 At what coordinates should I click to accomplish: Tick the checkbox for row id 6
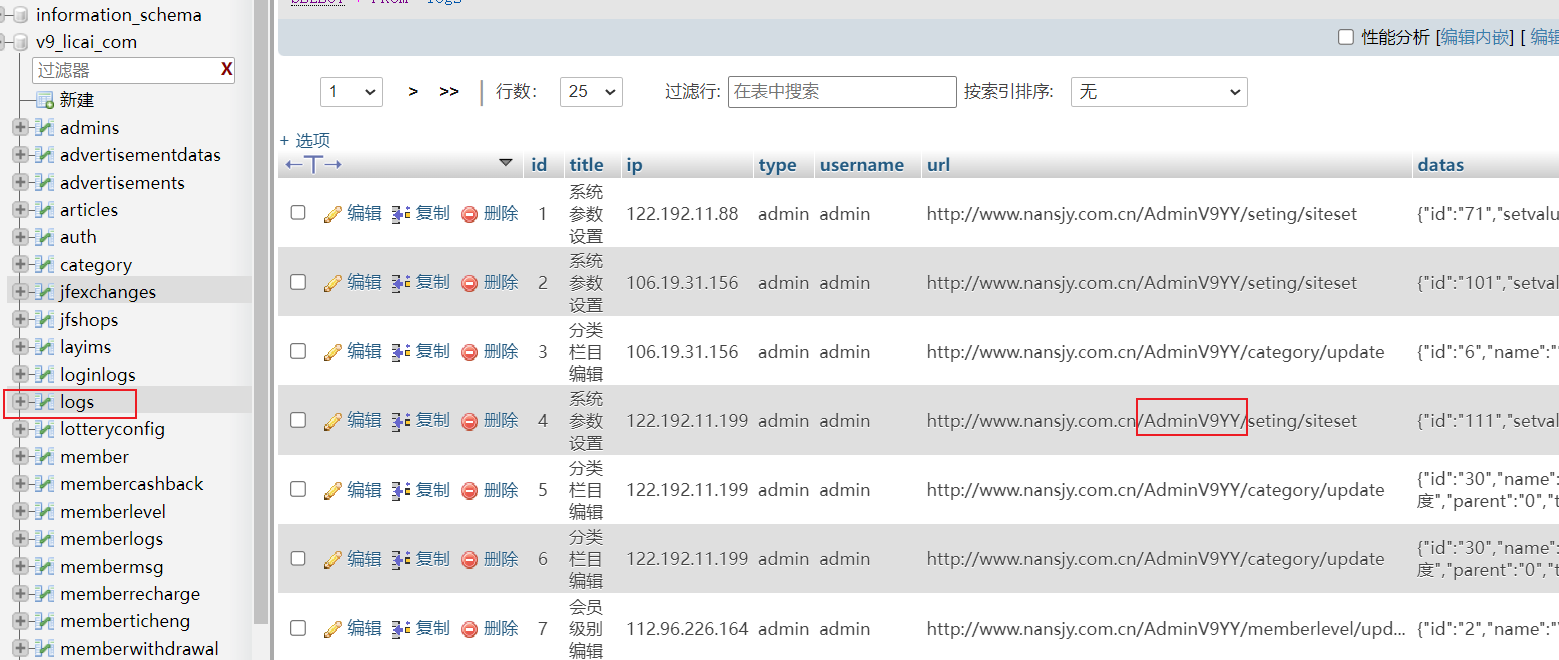click(298, 558)
